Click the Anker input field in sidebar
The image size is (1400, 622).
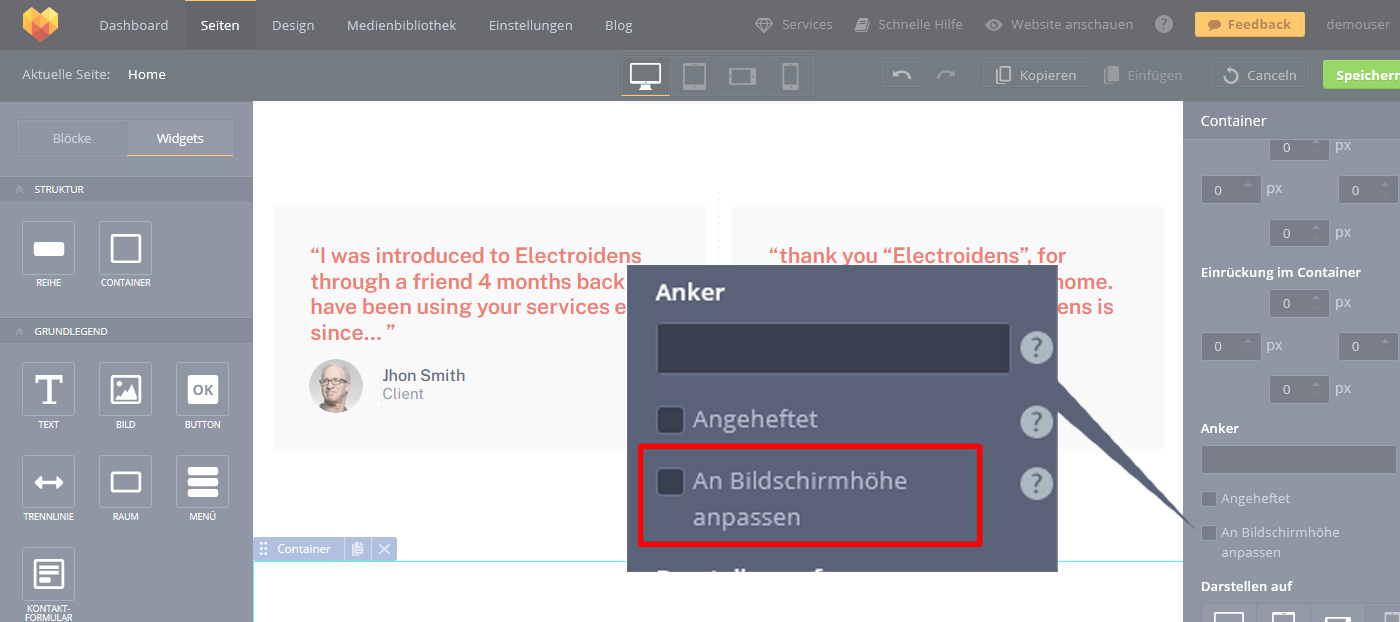click(x=1297, y=460)
